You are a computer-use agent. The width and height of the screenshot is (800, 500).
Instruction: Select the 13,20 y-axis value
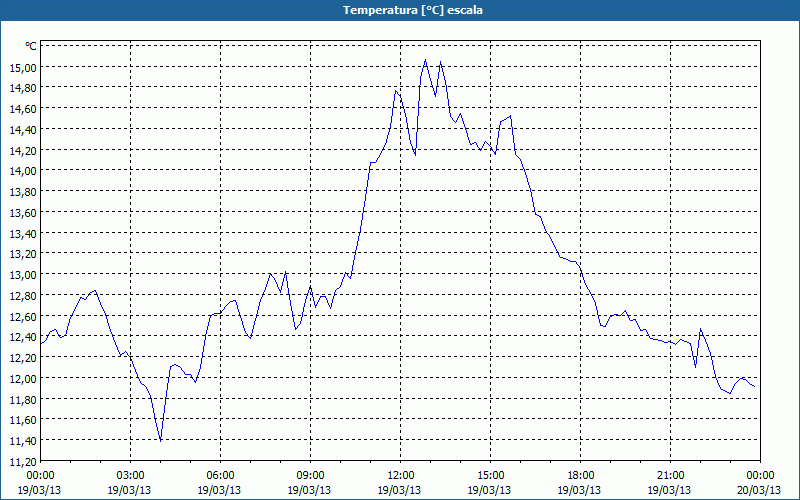(23, 254)
